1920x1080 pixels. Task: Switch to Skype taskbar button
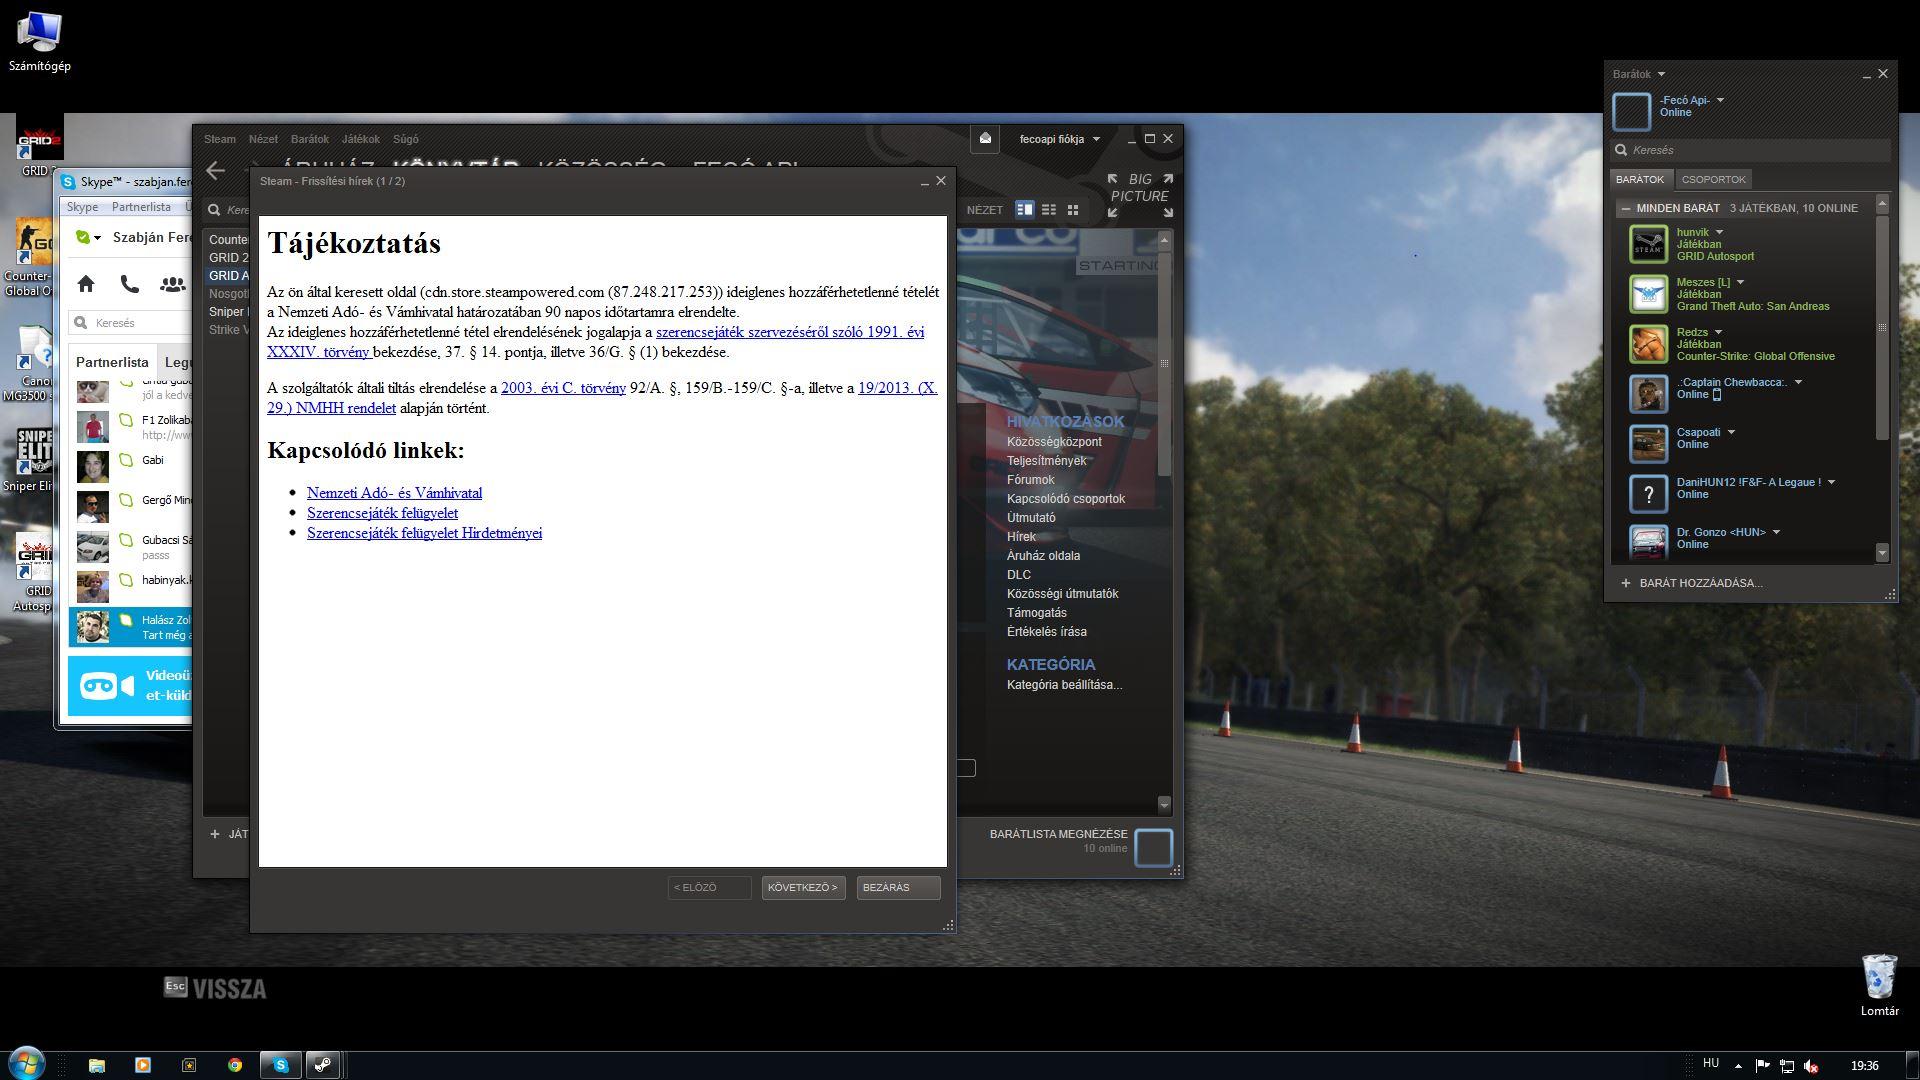point(281,1065)
